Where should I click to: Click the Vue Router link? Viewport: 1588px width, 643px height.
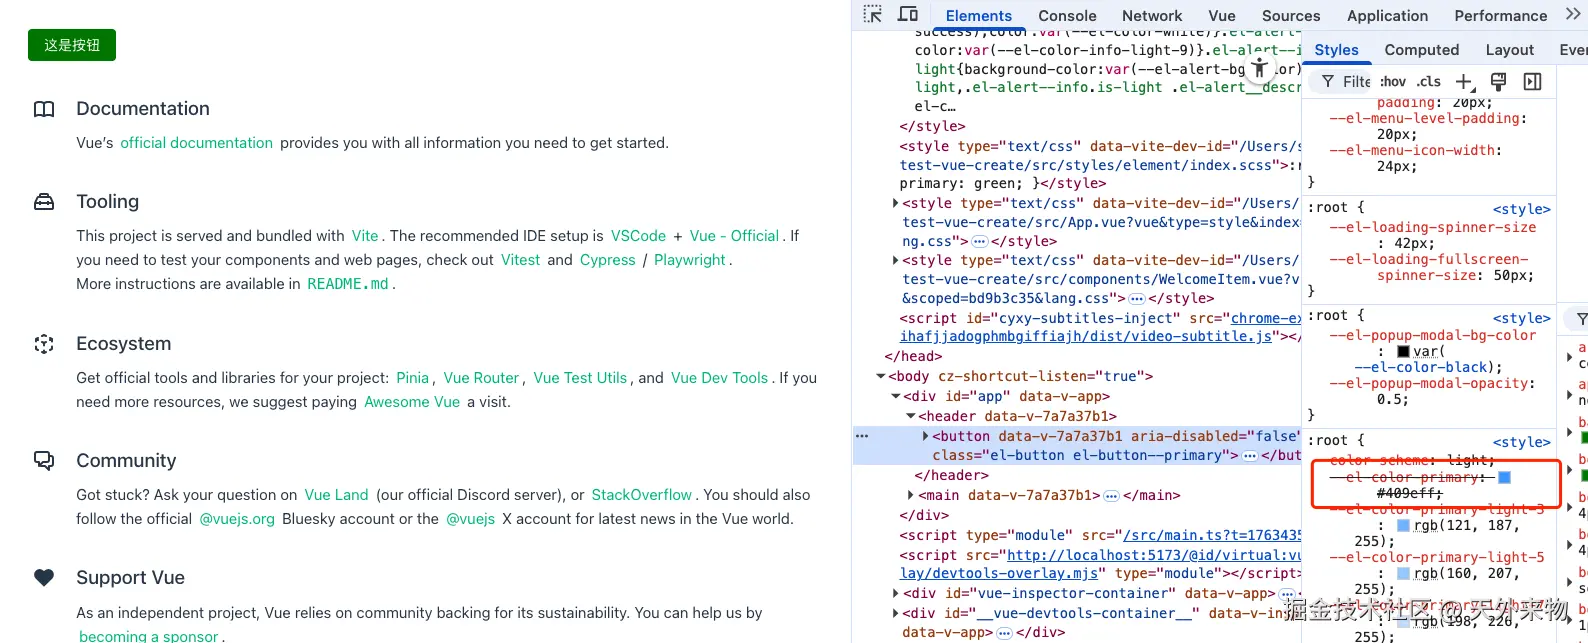point(481,378)
